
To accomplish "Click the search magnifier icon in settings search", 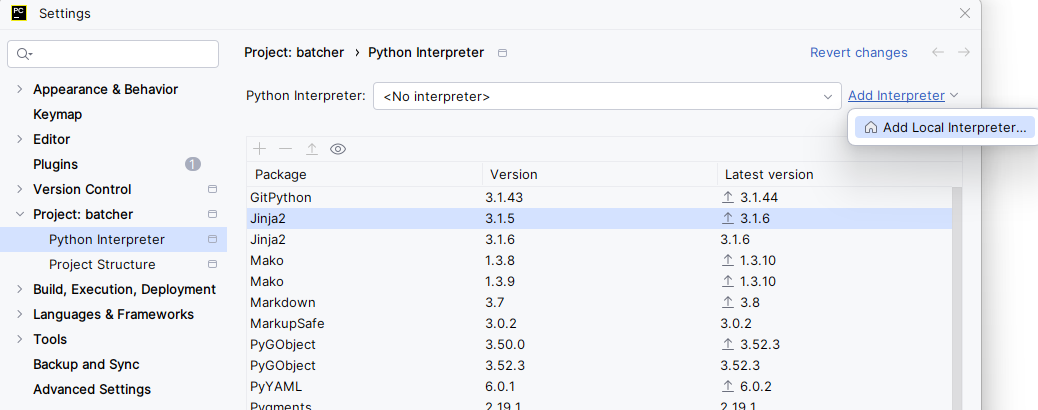I will [24, 54].
